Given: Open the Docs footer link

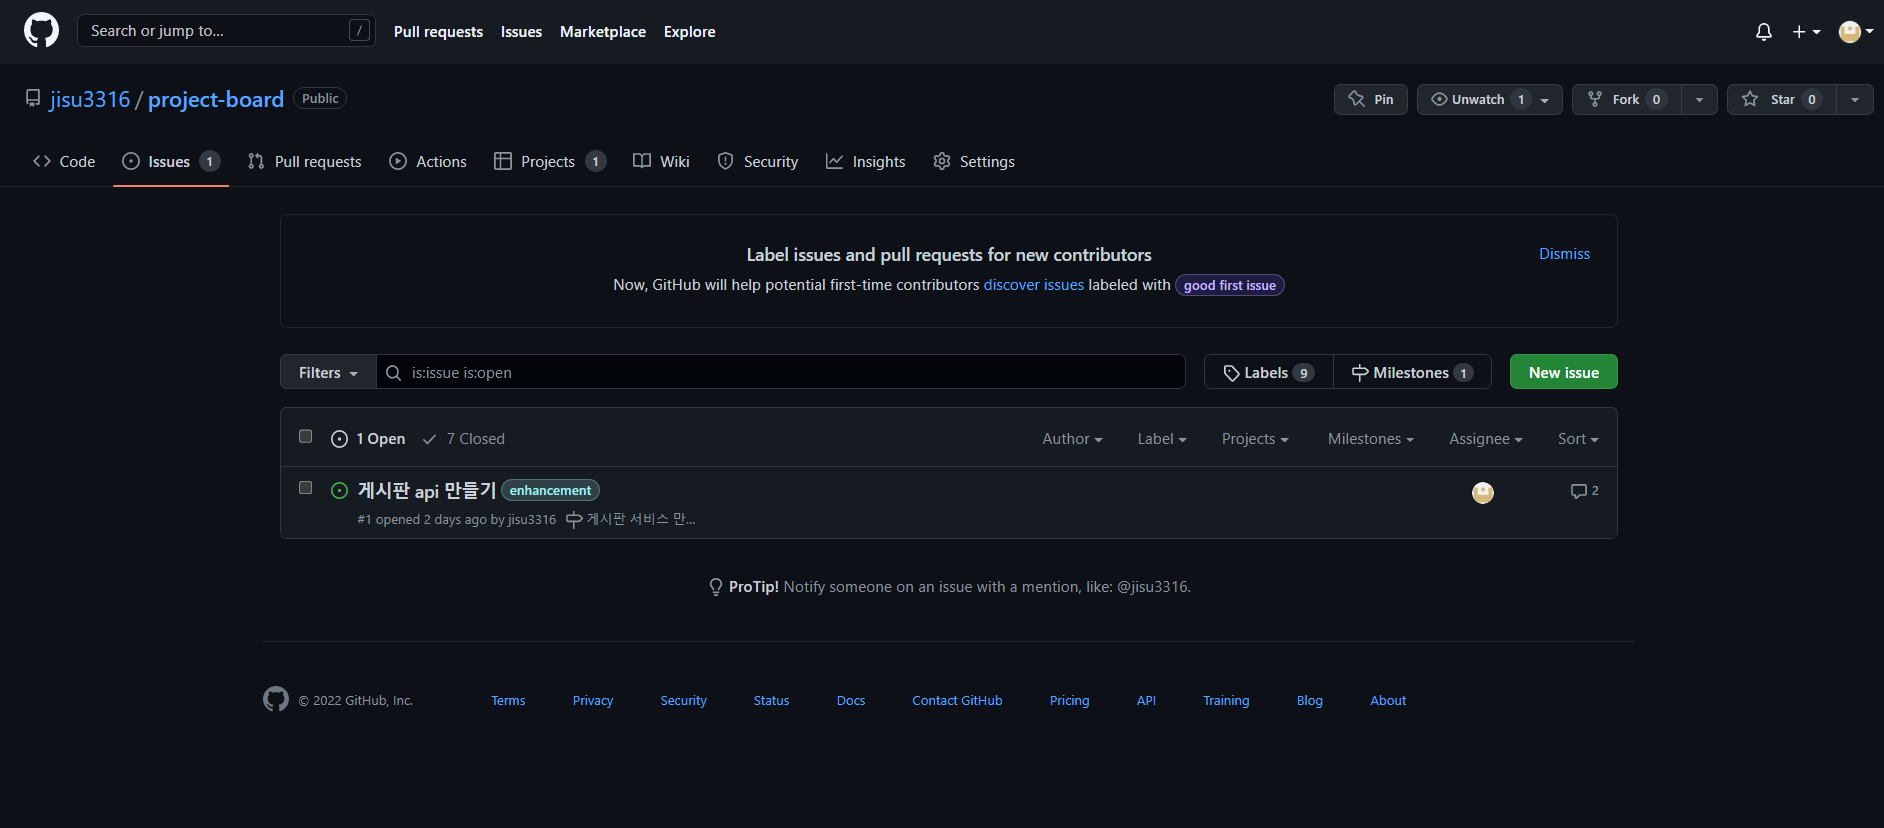Looking at the screenshot, I should coord(851,700).
